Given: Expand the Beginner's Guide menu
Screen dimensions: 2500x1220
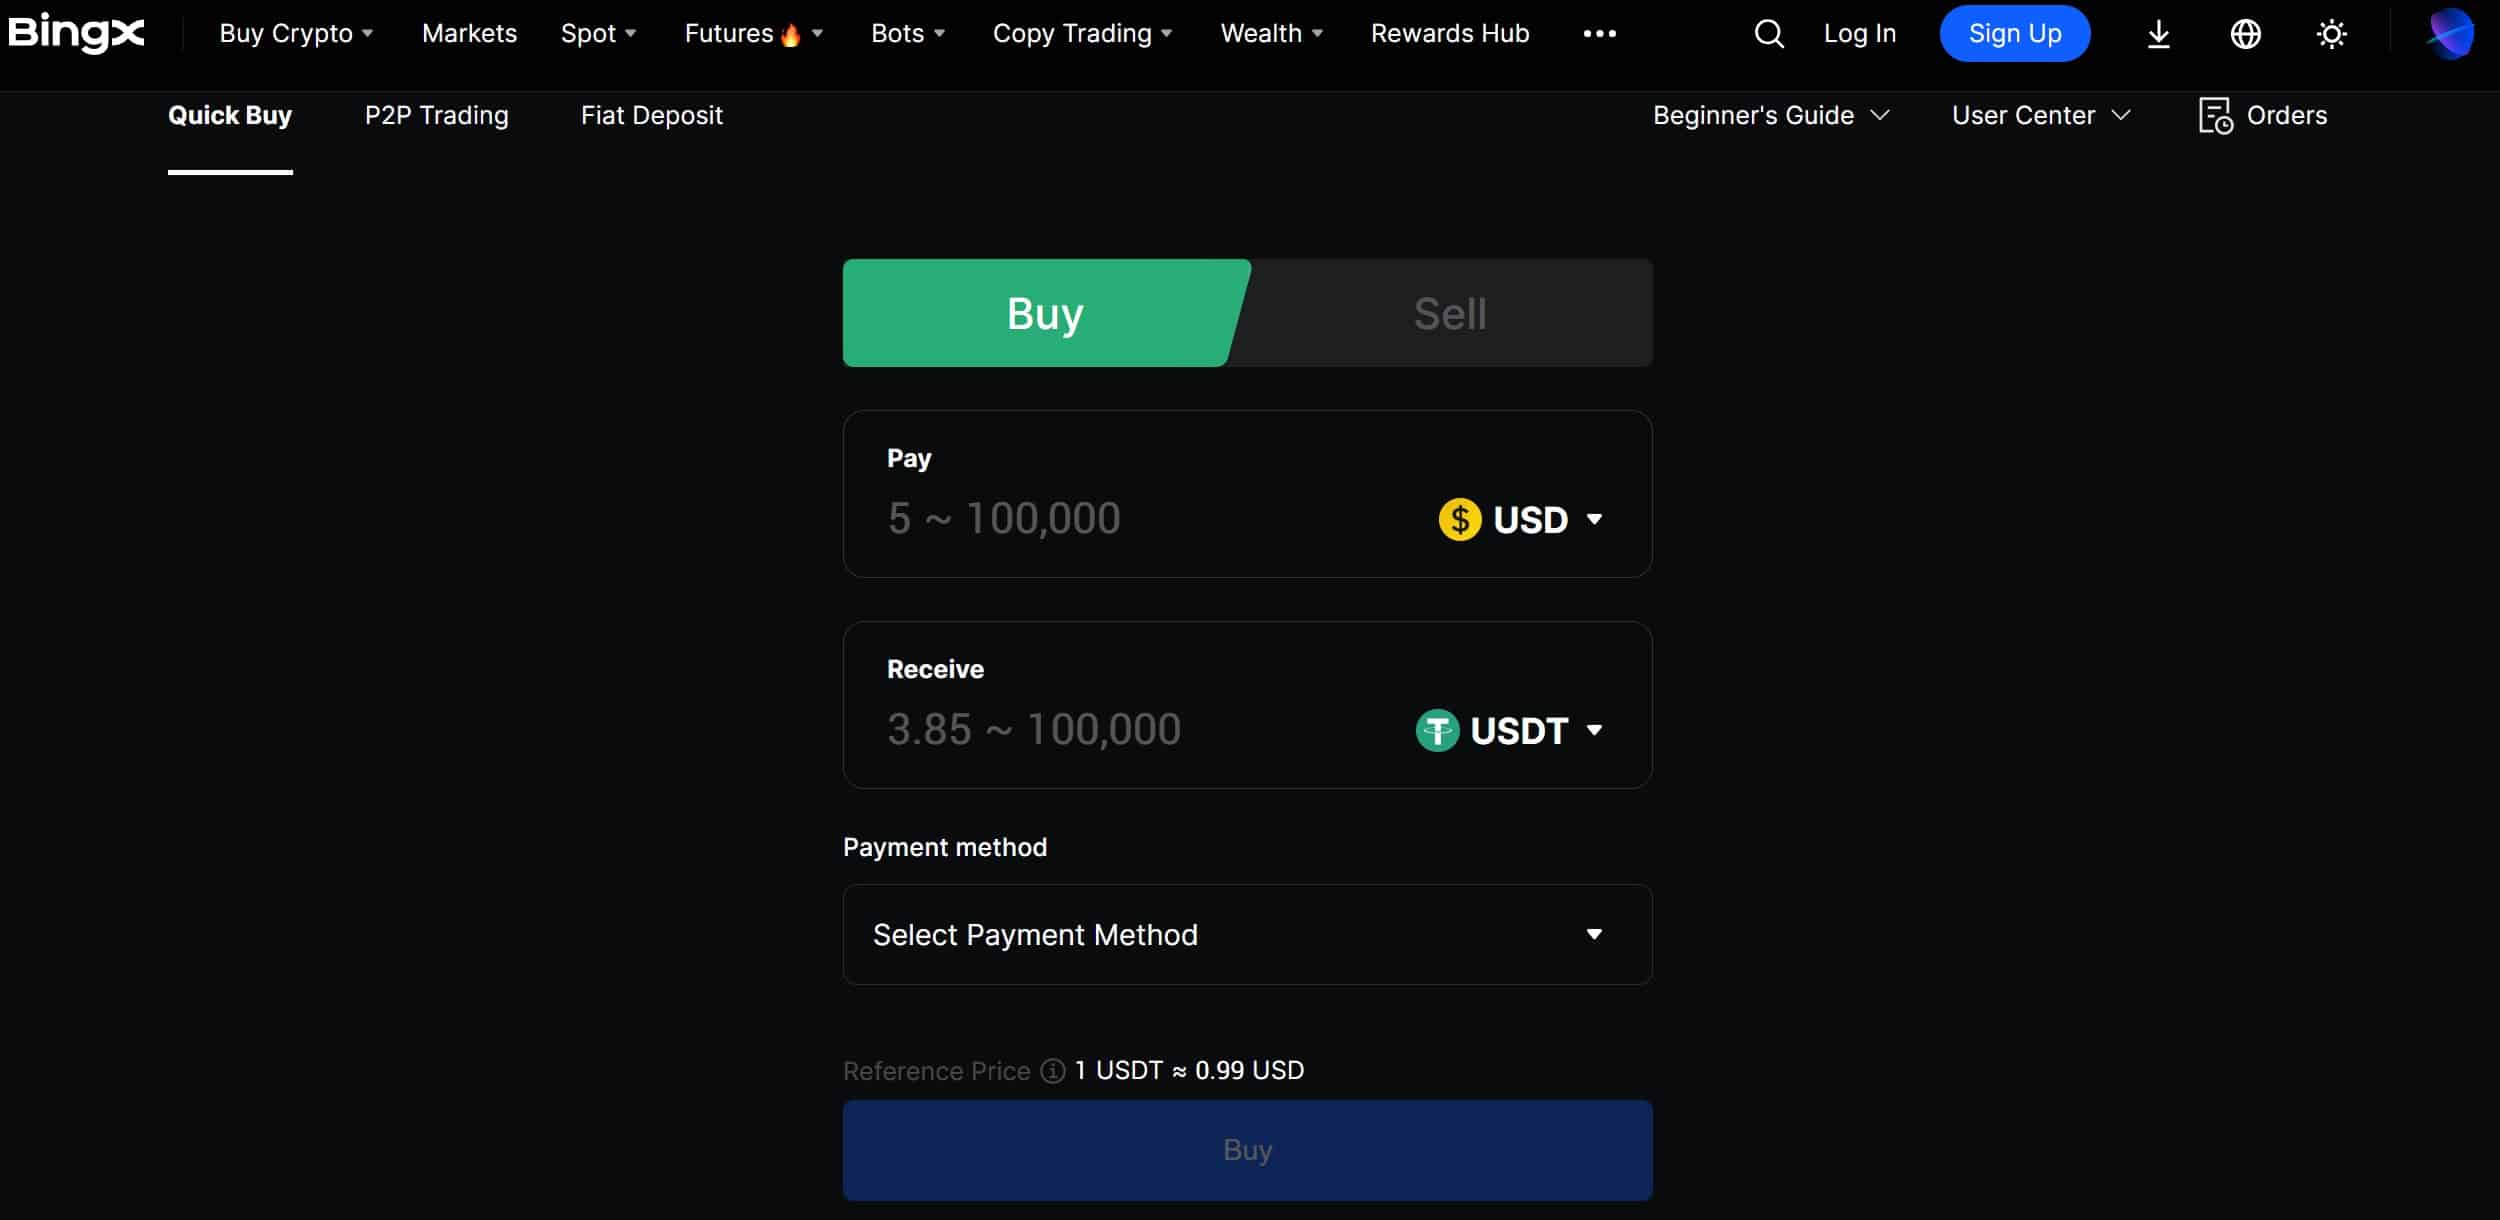Looking at the screenshot, I should (1771, 116).
